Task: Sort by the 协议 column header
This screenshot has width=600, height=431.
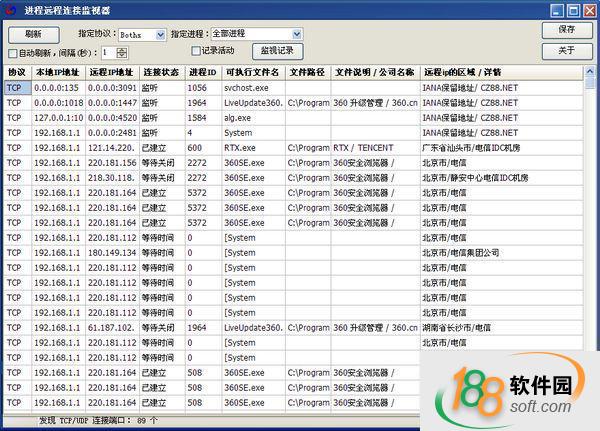Action: [17, 72]
